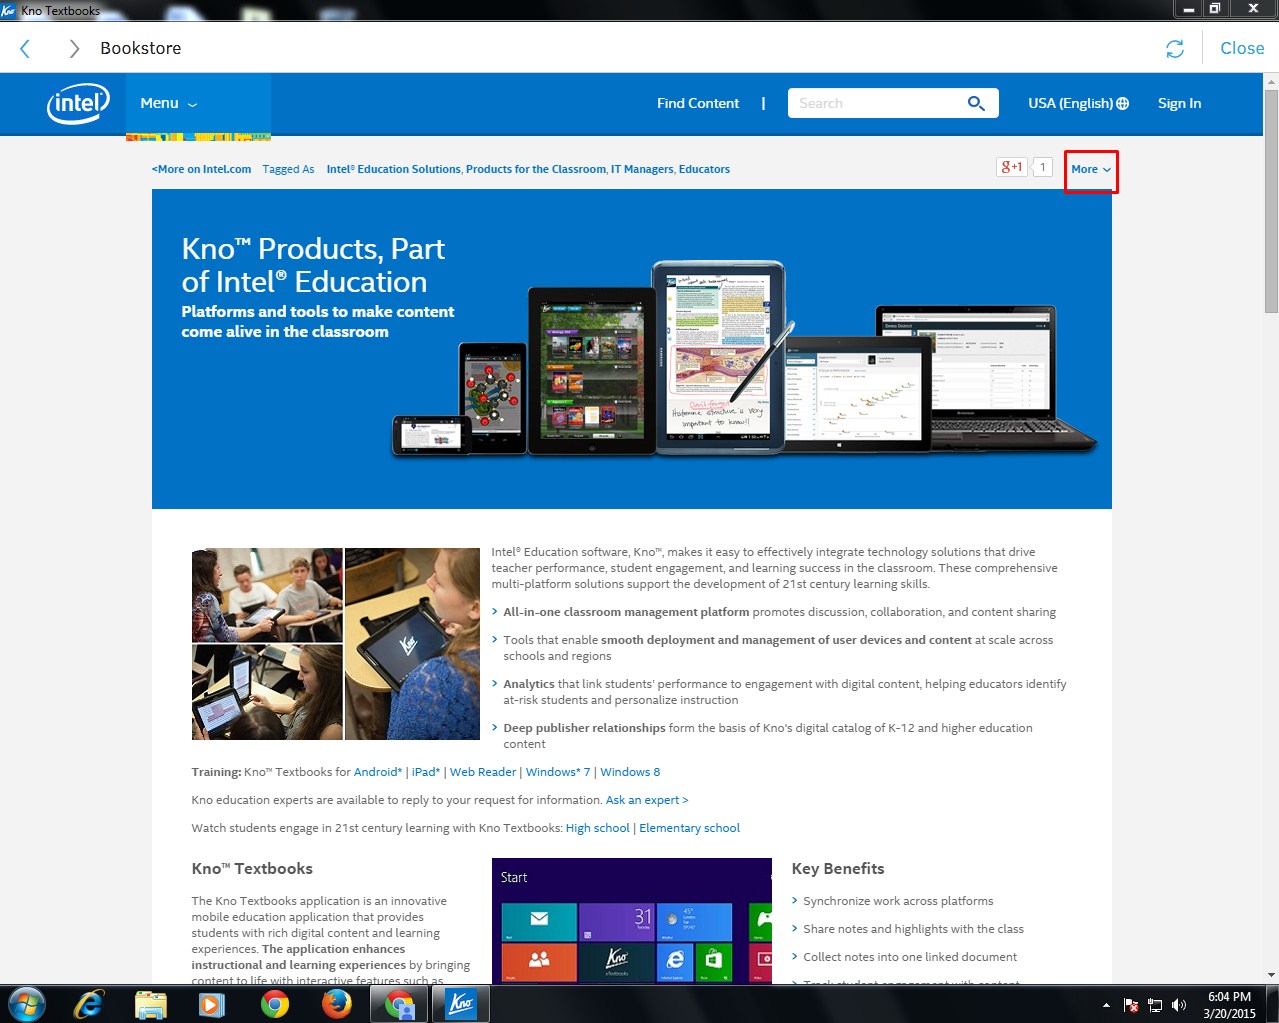Open Find Content
The height and width of the screenshot is (1023, 1279).
coord(698,103)
